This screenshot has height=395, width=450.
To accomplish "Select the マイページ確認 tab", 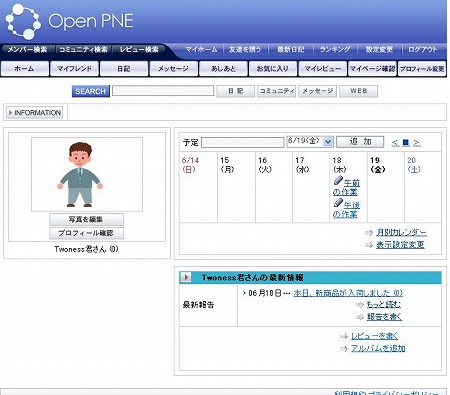I will [x=372, y=69].
